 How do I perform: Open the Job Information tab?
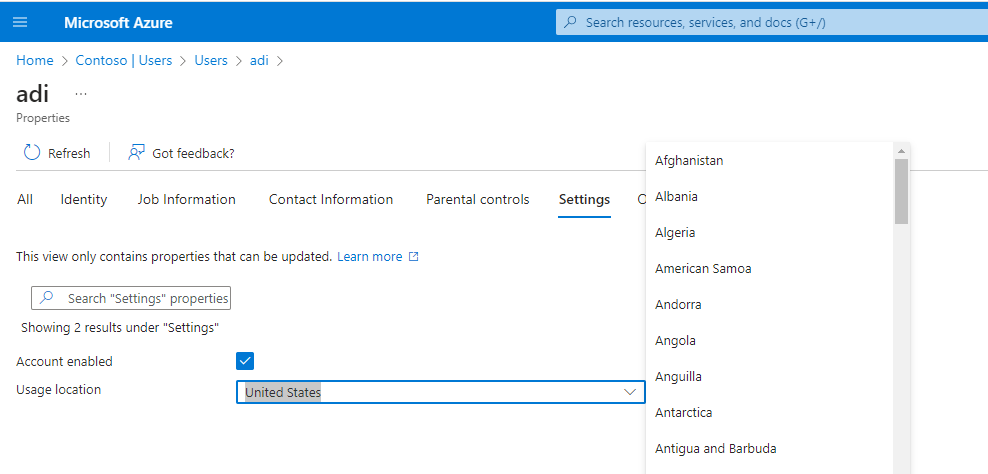[187, 199]
